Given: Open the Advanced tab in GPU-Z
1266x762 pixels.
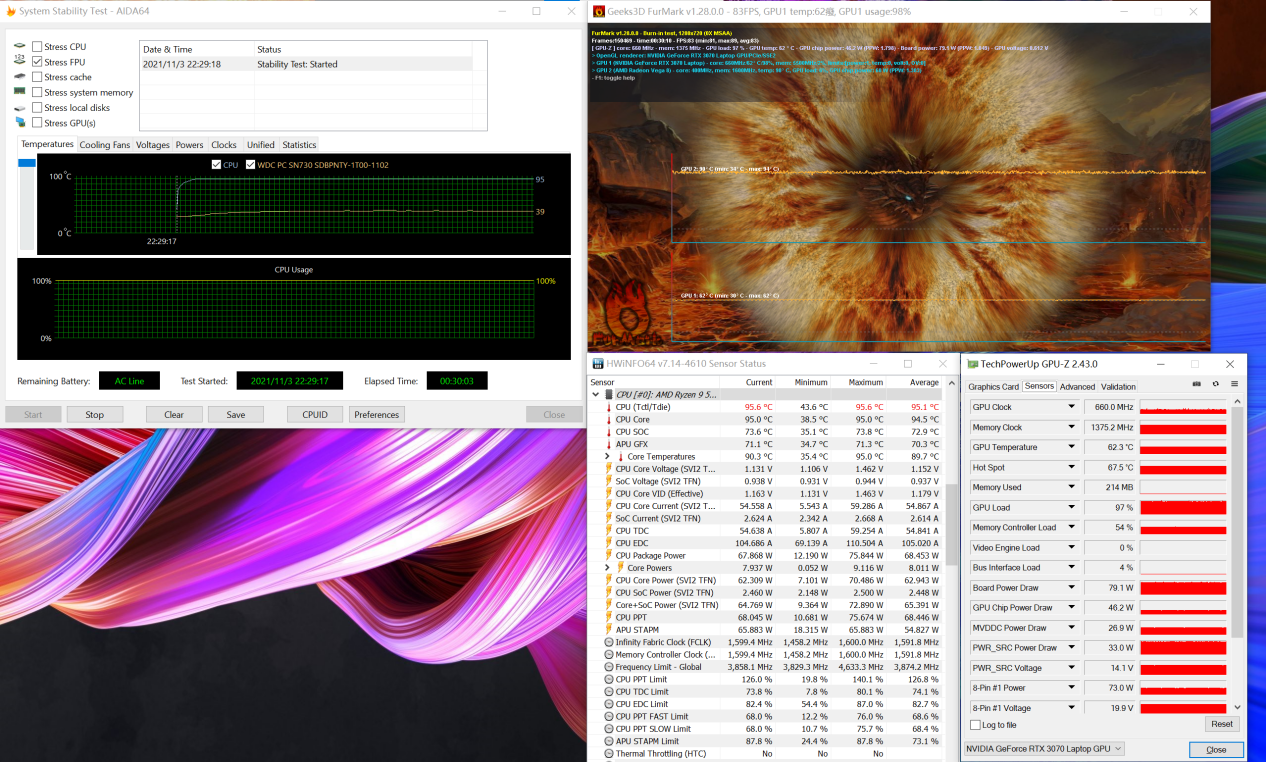Looking at the screenshot, I should tap(1077, 387).
